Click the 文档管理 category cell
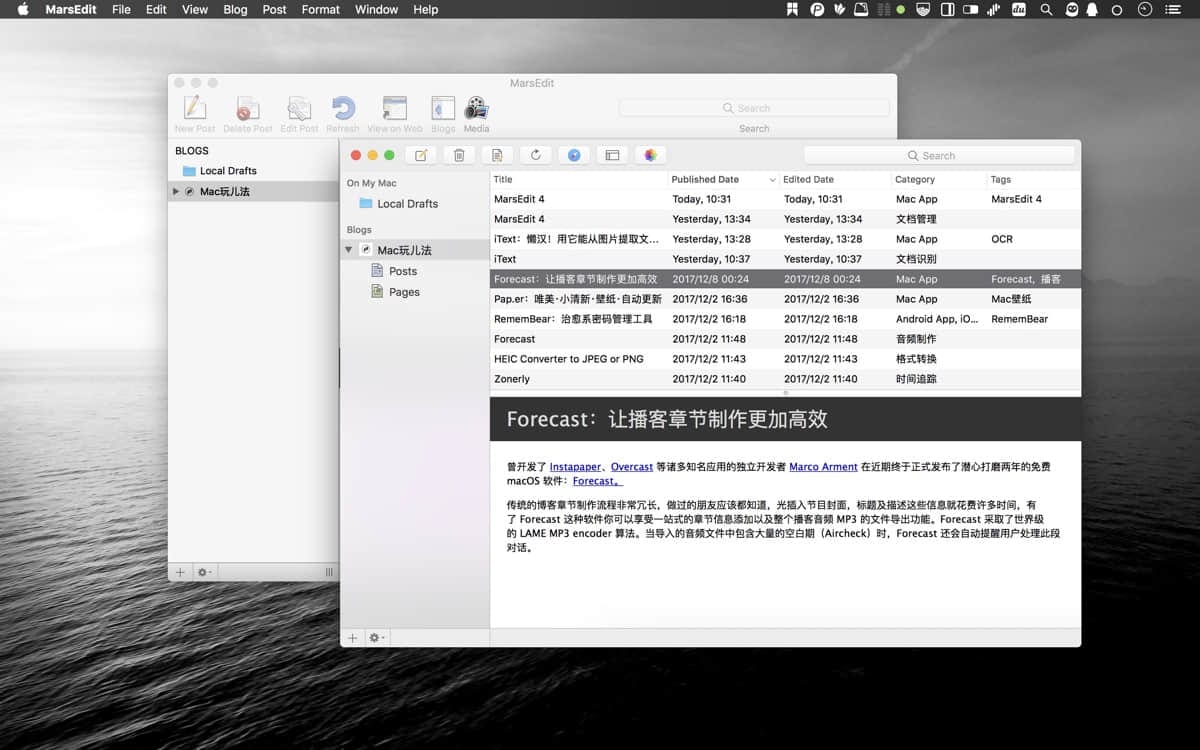 pyautogui.click(x=916, y=219)
